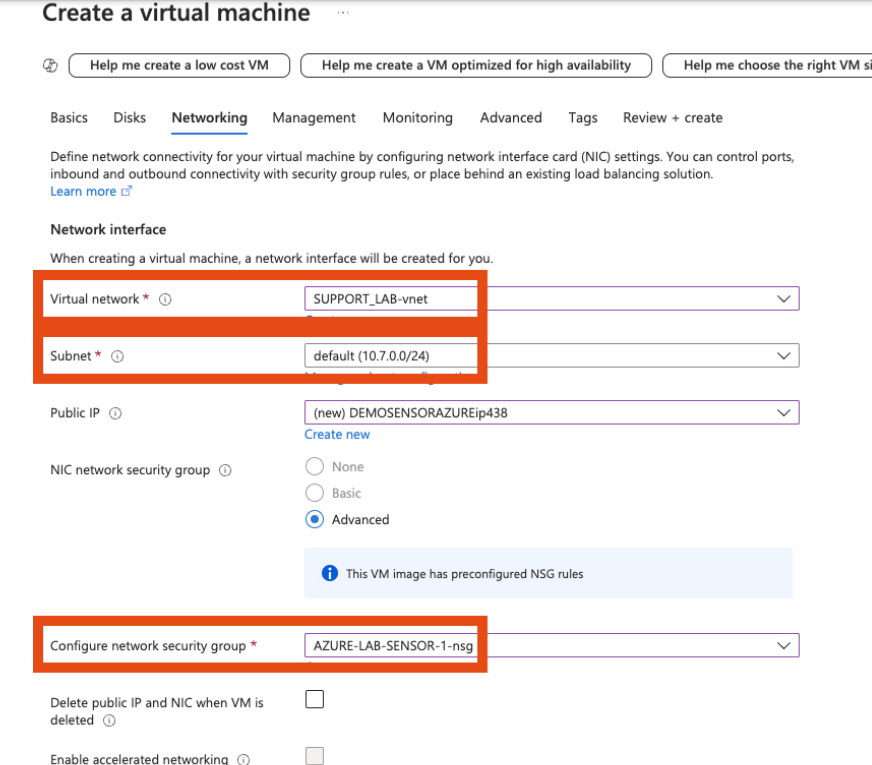The width and height of the screenshot is (872, 765).
Task: Go to the Management tab
Action: (314, 118)
